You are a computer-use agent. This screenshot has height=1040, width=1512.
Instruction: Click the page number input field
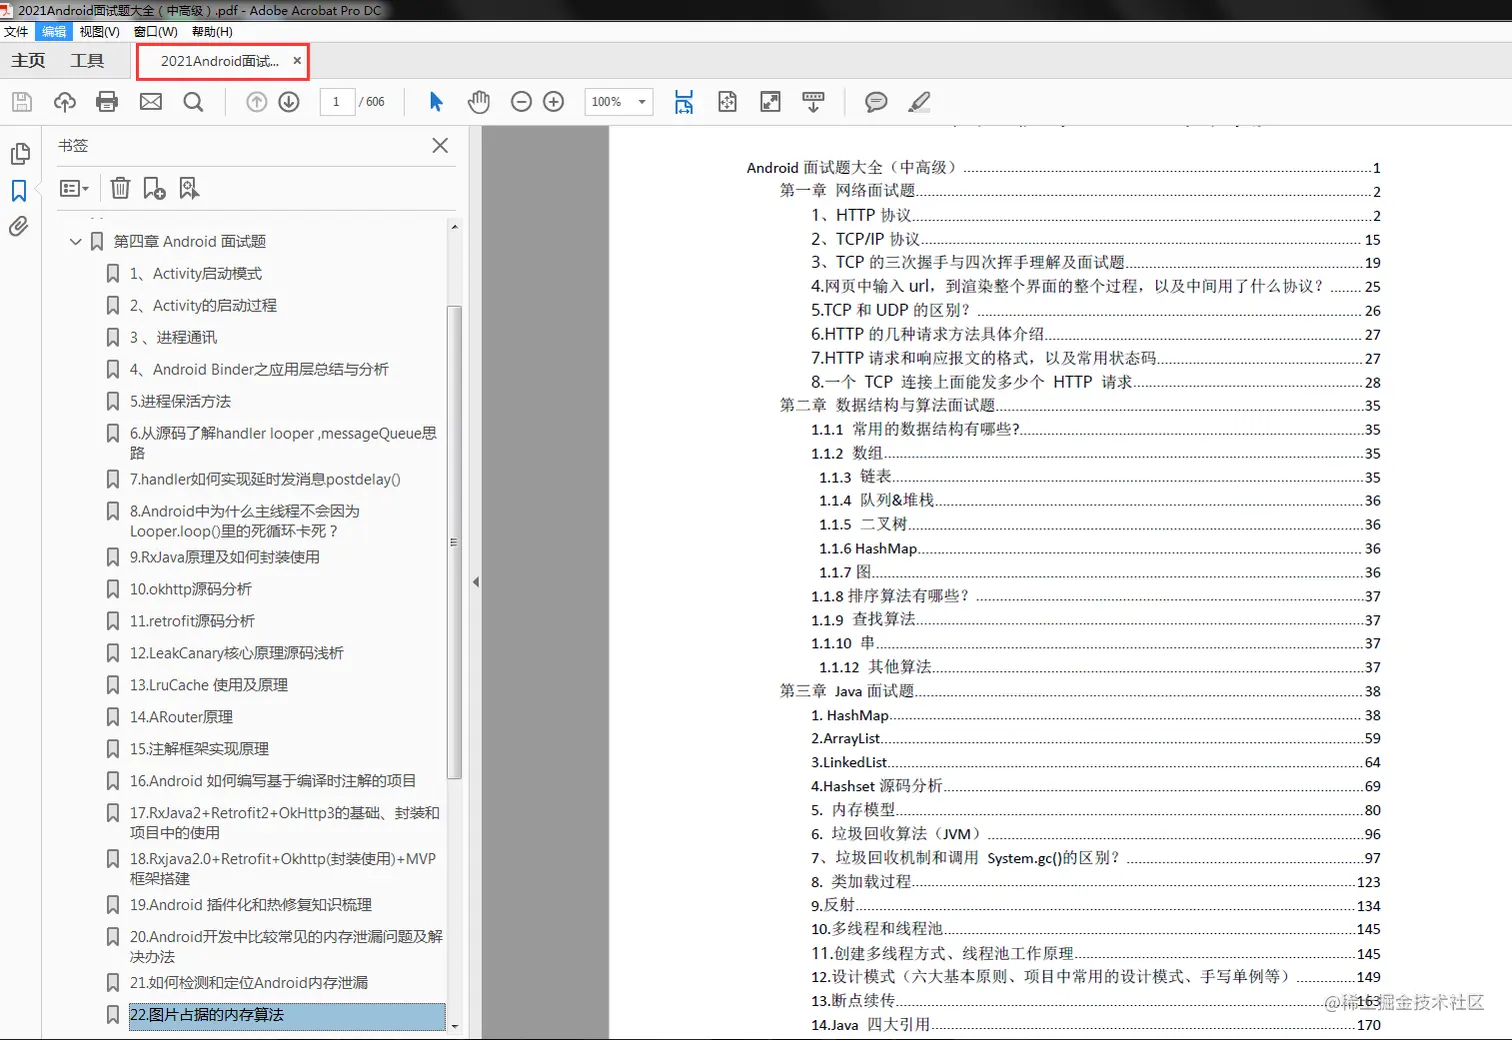pyautogui.click(x=337, y=102)
